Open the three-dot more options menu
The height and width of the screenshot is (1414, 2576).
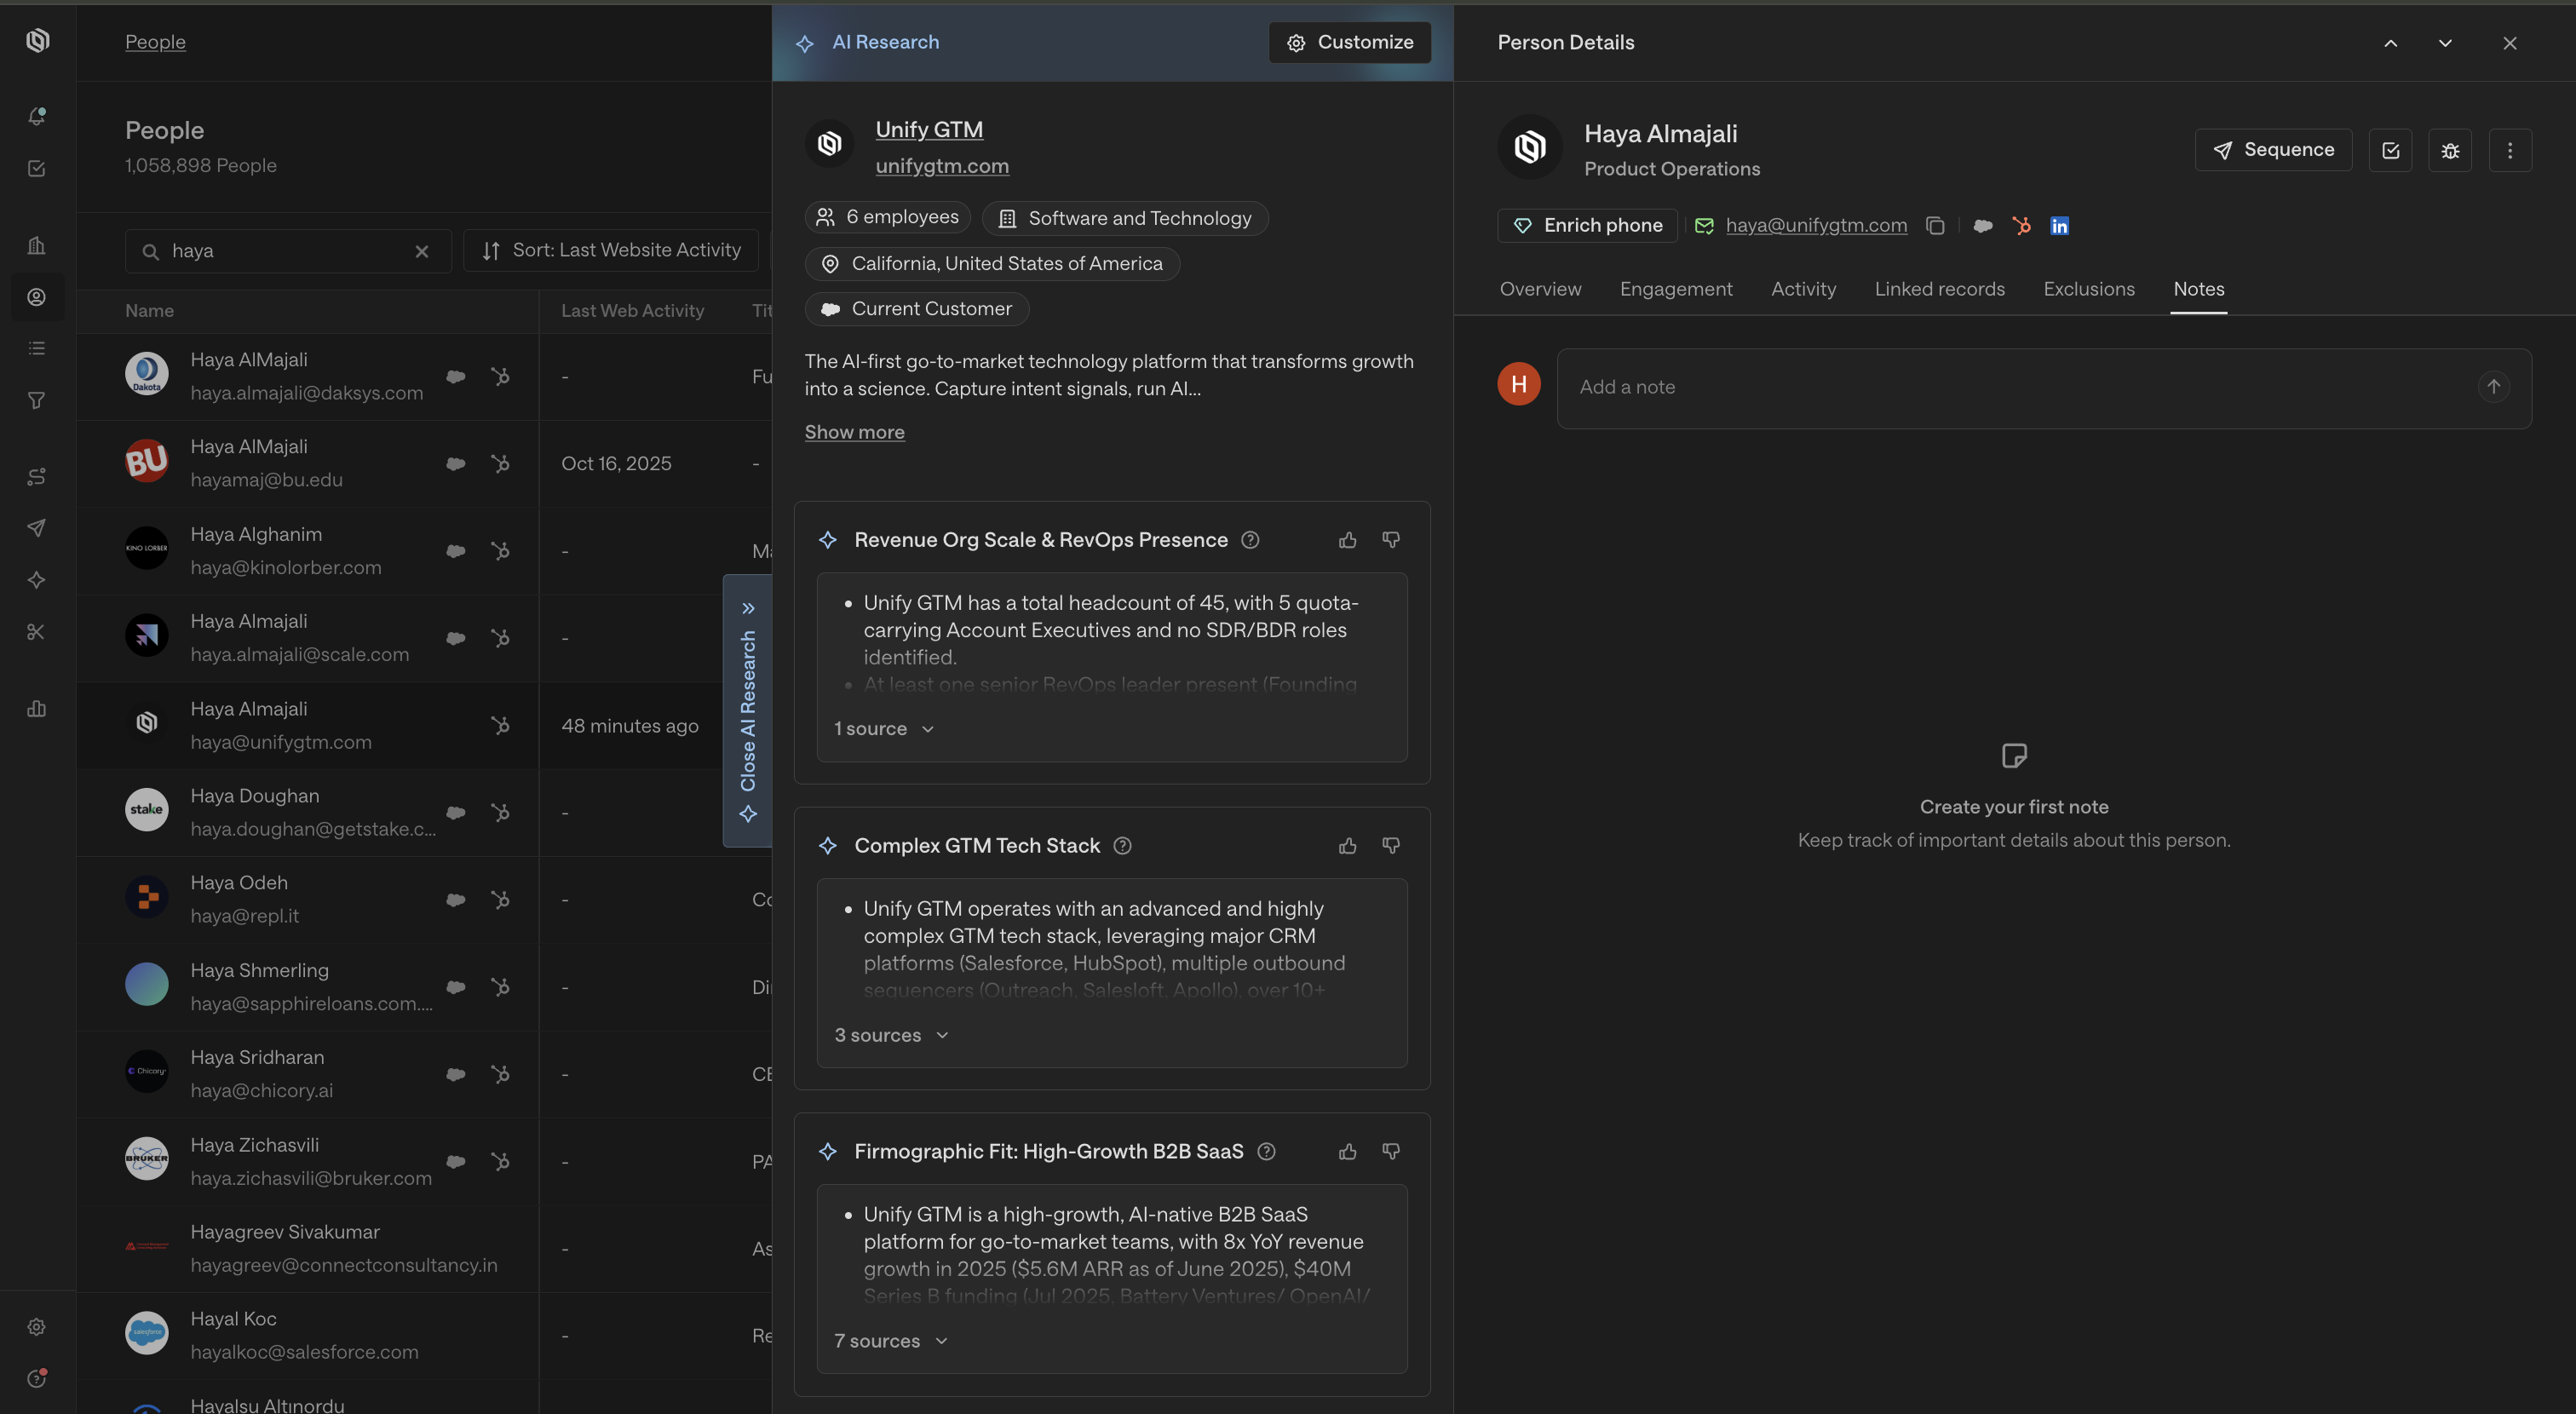pyautogui.click(x=2510, y=150)
